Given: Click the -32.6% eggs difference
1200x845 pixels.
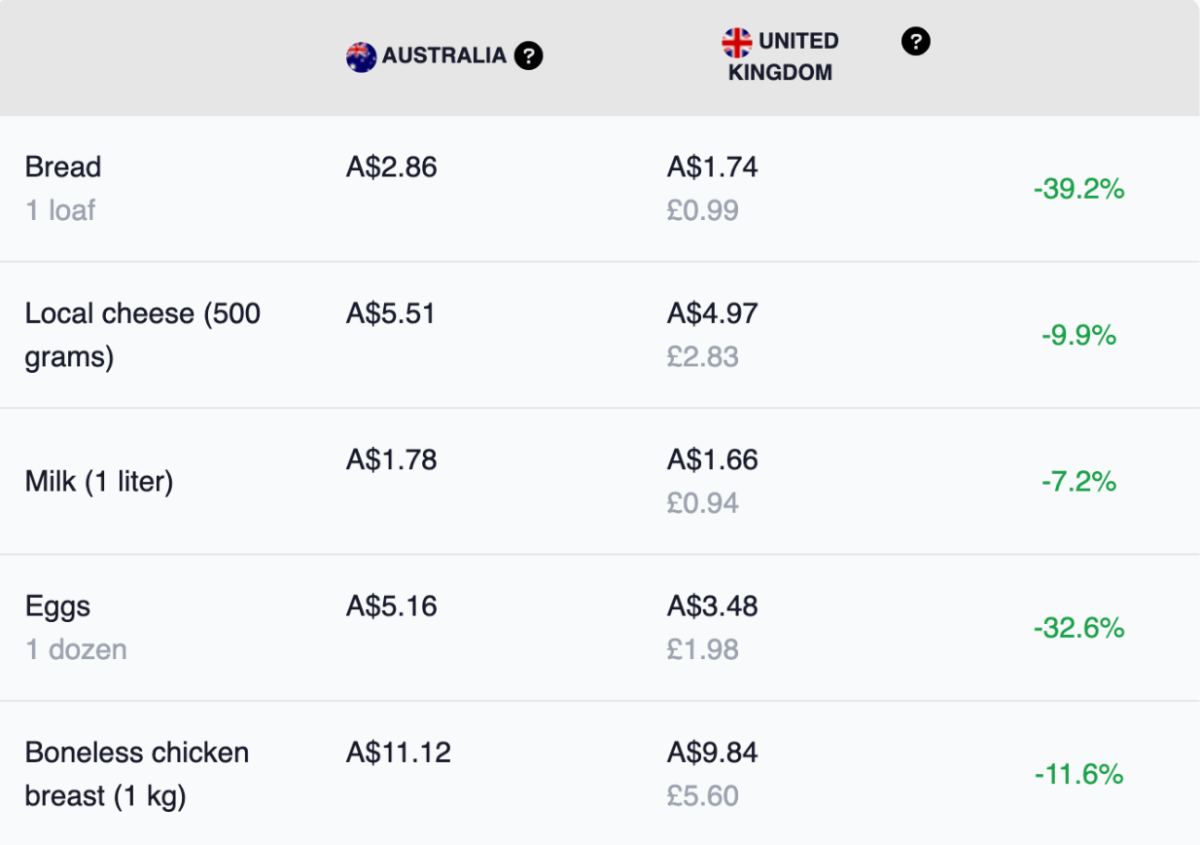Looking at the screenshot, I should pos(1079,628).
